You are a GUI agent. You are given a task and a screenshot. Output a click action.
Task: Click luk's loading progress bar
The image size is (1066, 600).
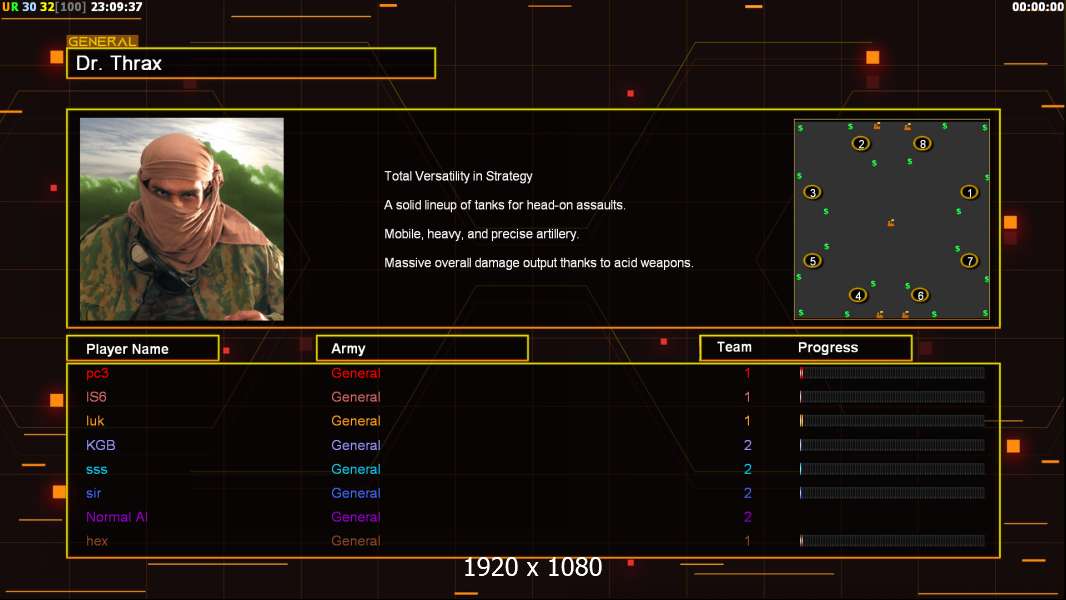tap(892, 421)
